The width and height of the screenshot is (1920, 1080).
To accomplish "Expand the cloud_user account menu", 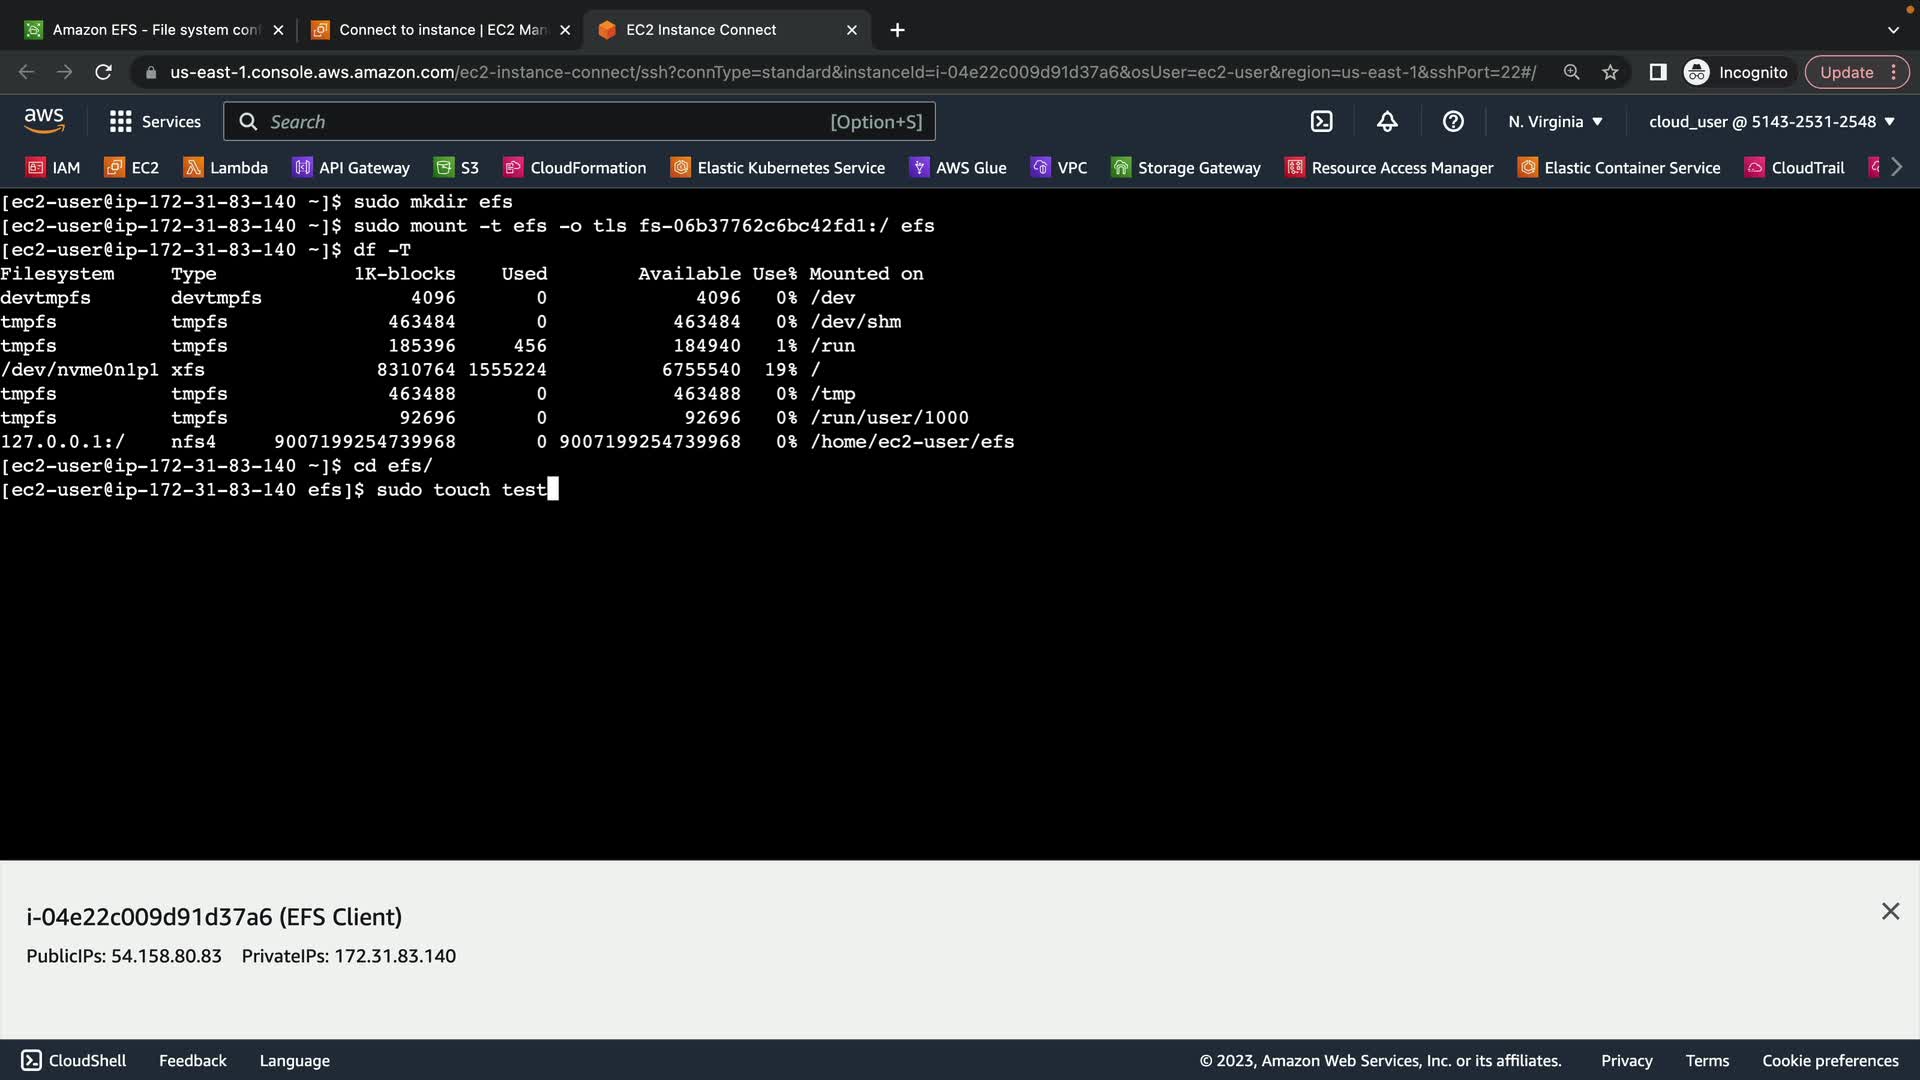I will tap(1771, 121).
